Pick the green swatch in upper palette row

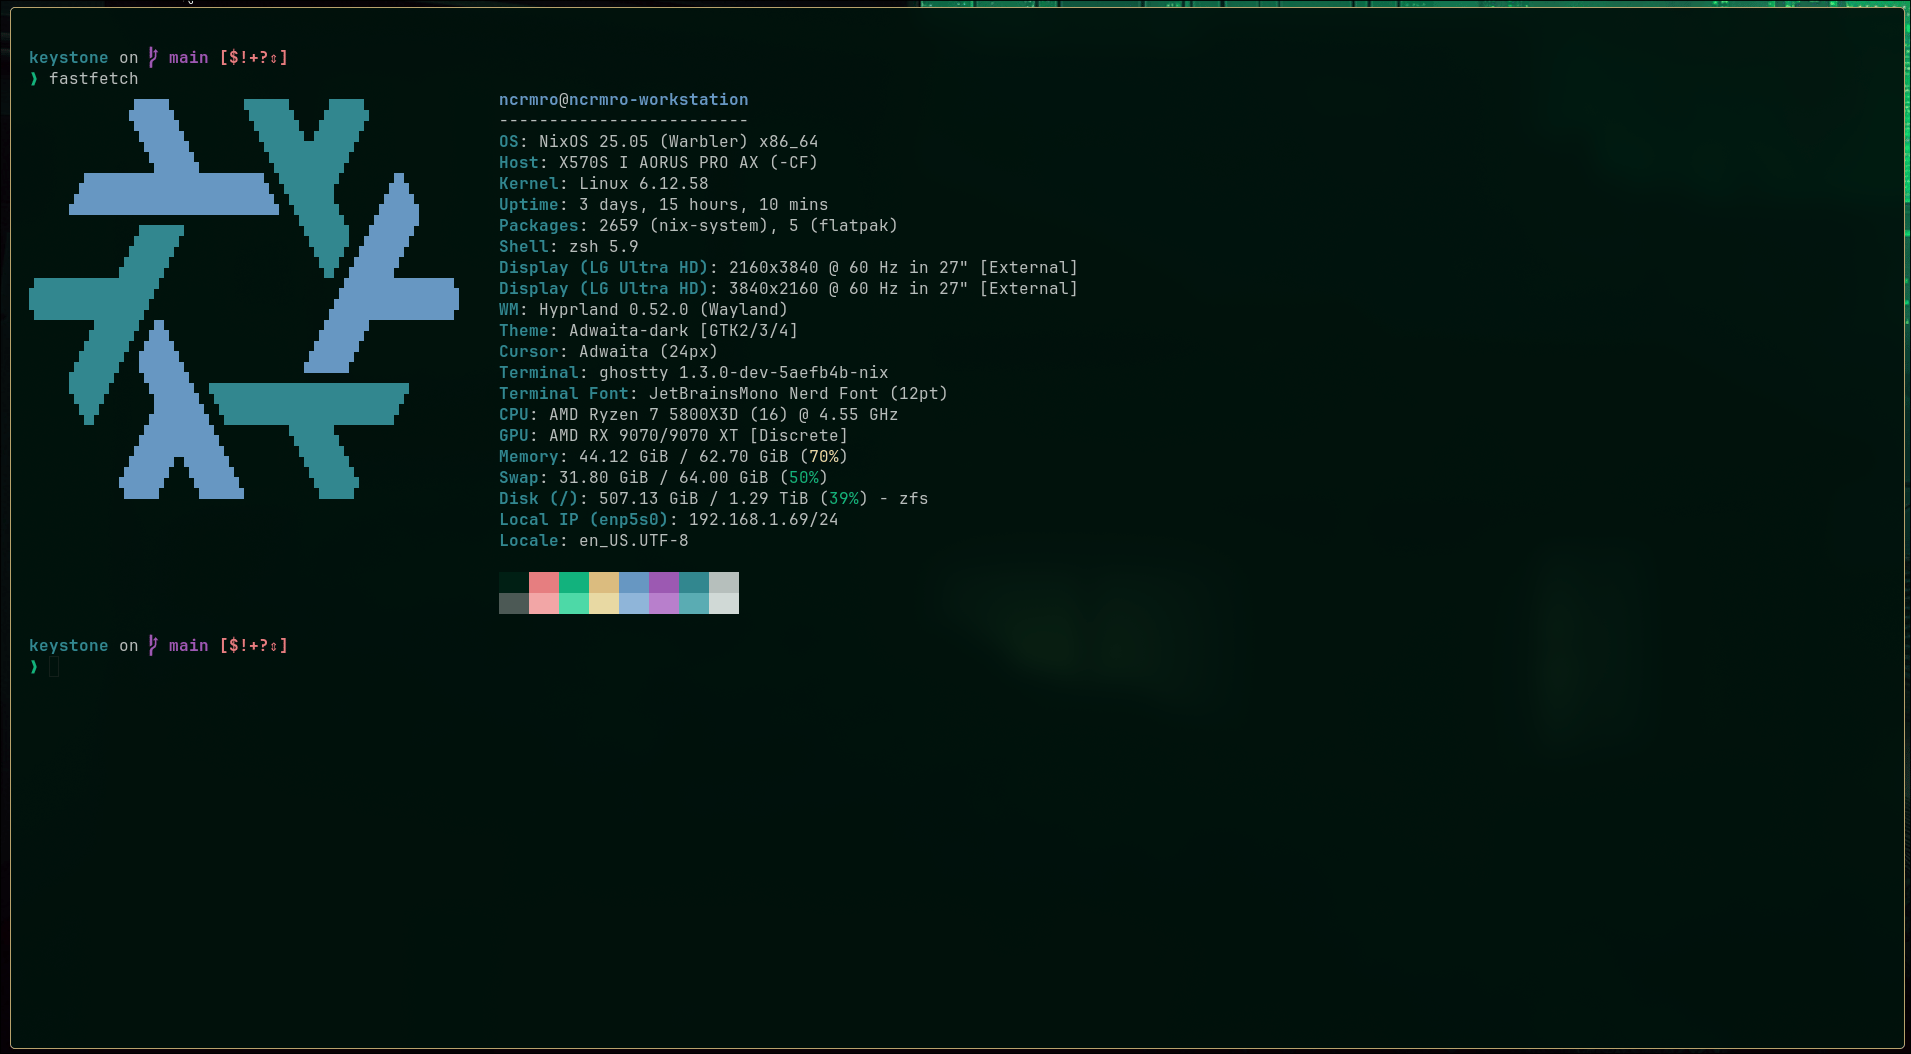574,582
